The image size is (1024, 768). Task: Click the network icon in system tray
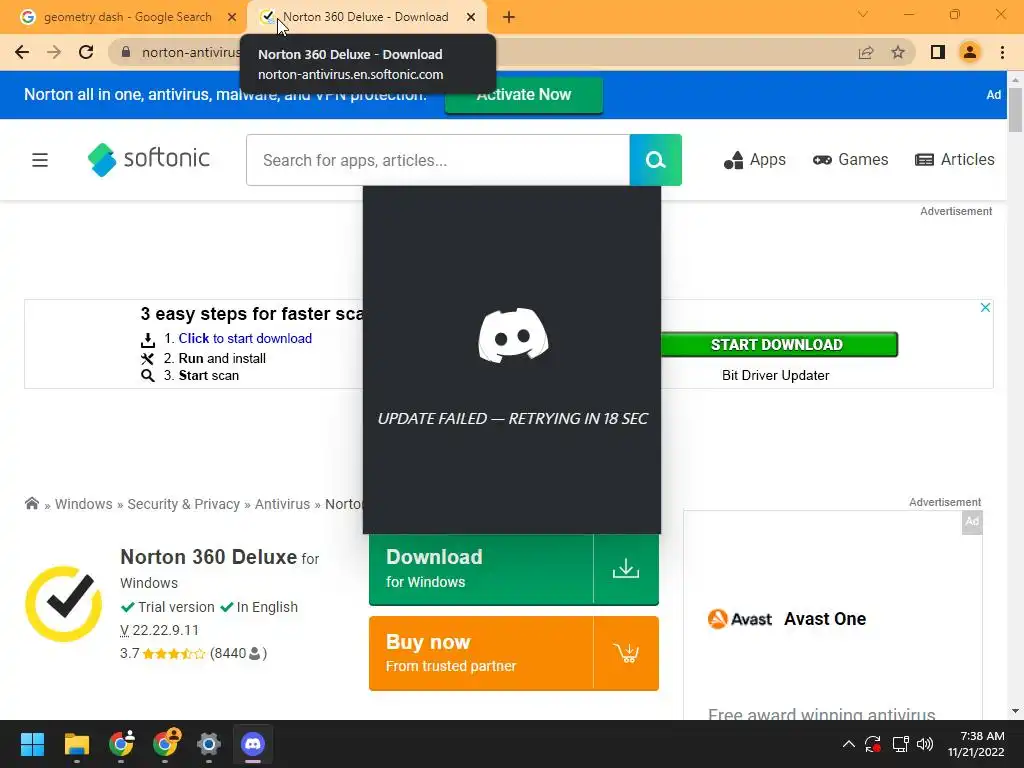point(901,744)
